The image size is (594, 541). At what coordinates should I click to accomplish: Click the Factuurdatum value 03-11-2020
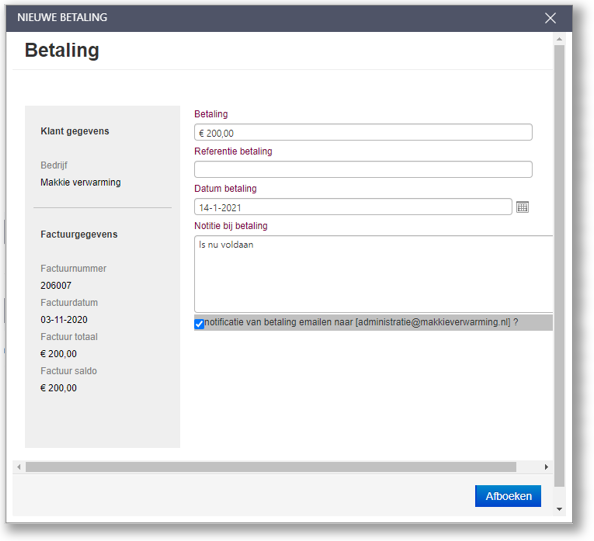64,320
